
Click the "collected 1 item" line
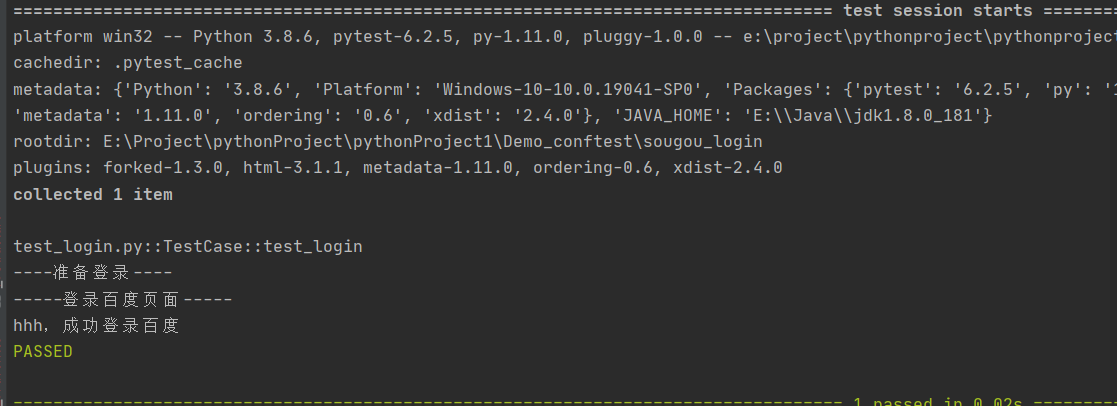pos(92,194)
